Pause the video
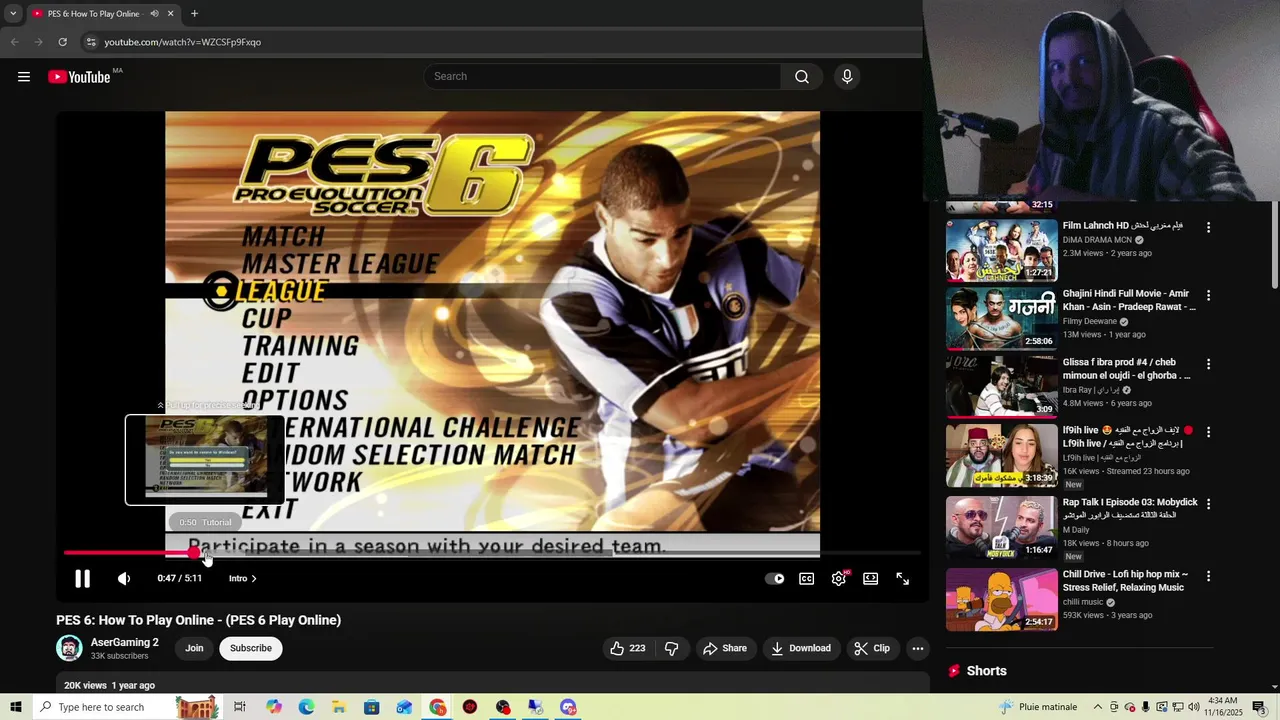Image resolution: width=1280 pixels, height=720 pixels. [82, 579]
